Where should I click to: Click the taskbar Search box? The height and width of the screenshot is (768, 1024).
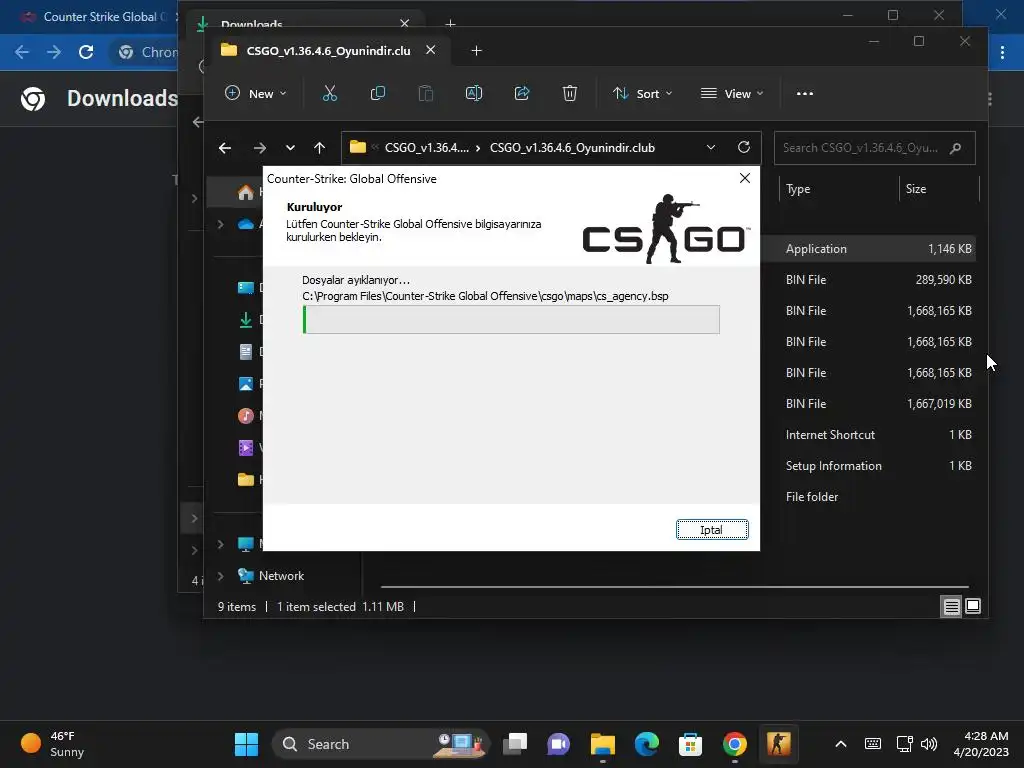point(380,744)
